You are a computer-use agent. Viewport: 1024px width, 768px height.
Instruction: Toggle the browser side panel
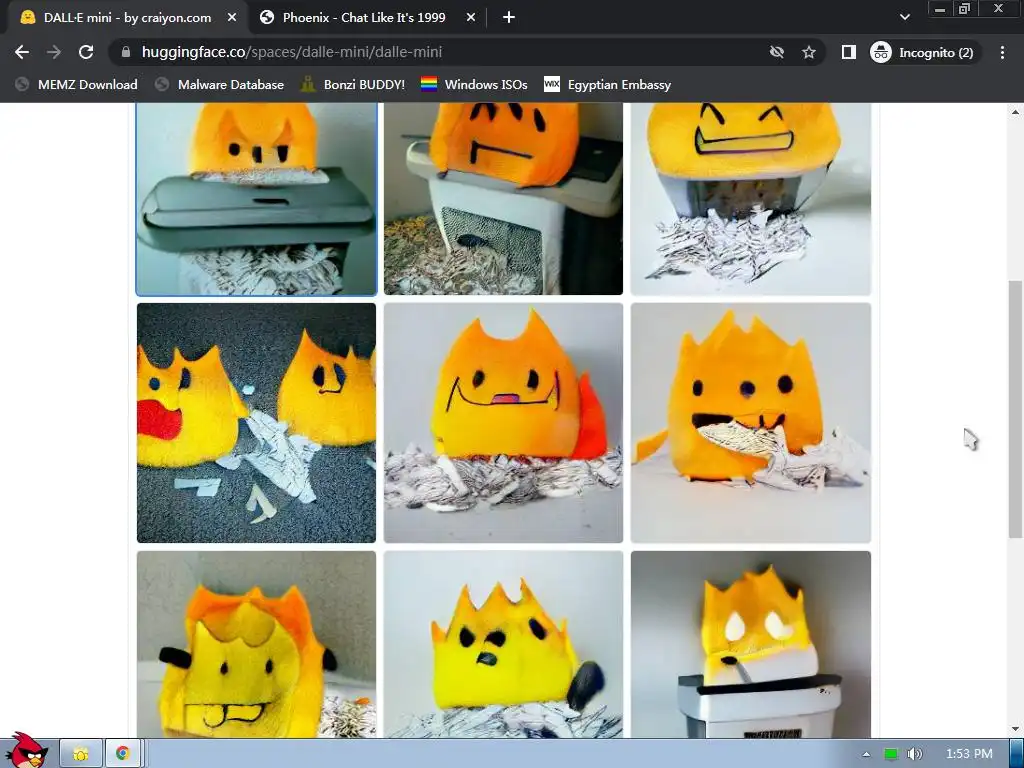pyautogui.click(x=848, y=52)
